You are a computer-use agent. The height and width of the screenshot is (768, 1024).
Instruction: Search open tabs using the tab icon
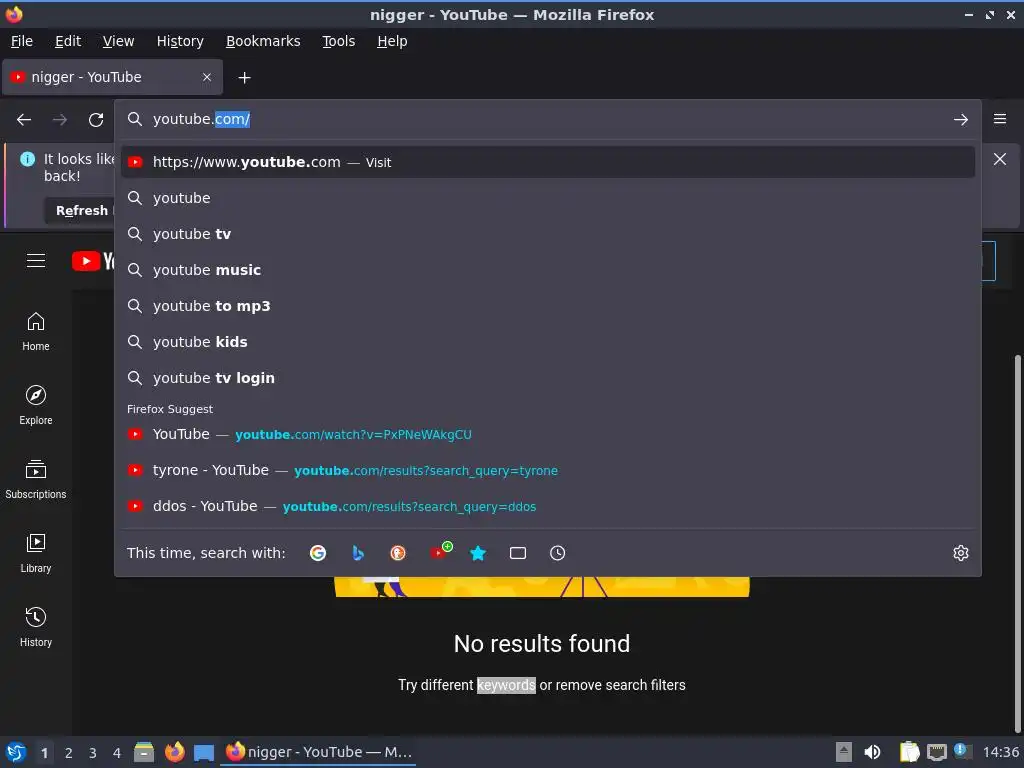[x=518, y=553]
